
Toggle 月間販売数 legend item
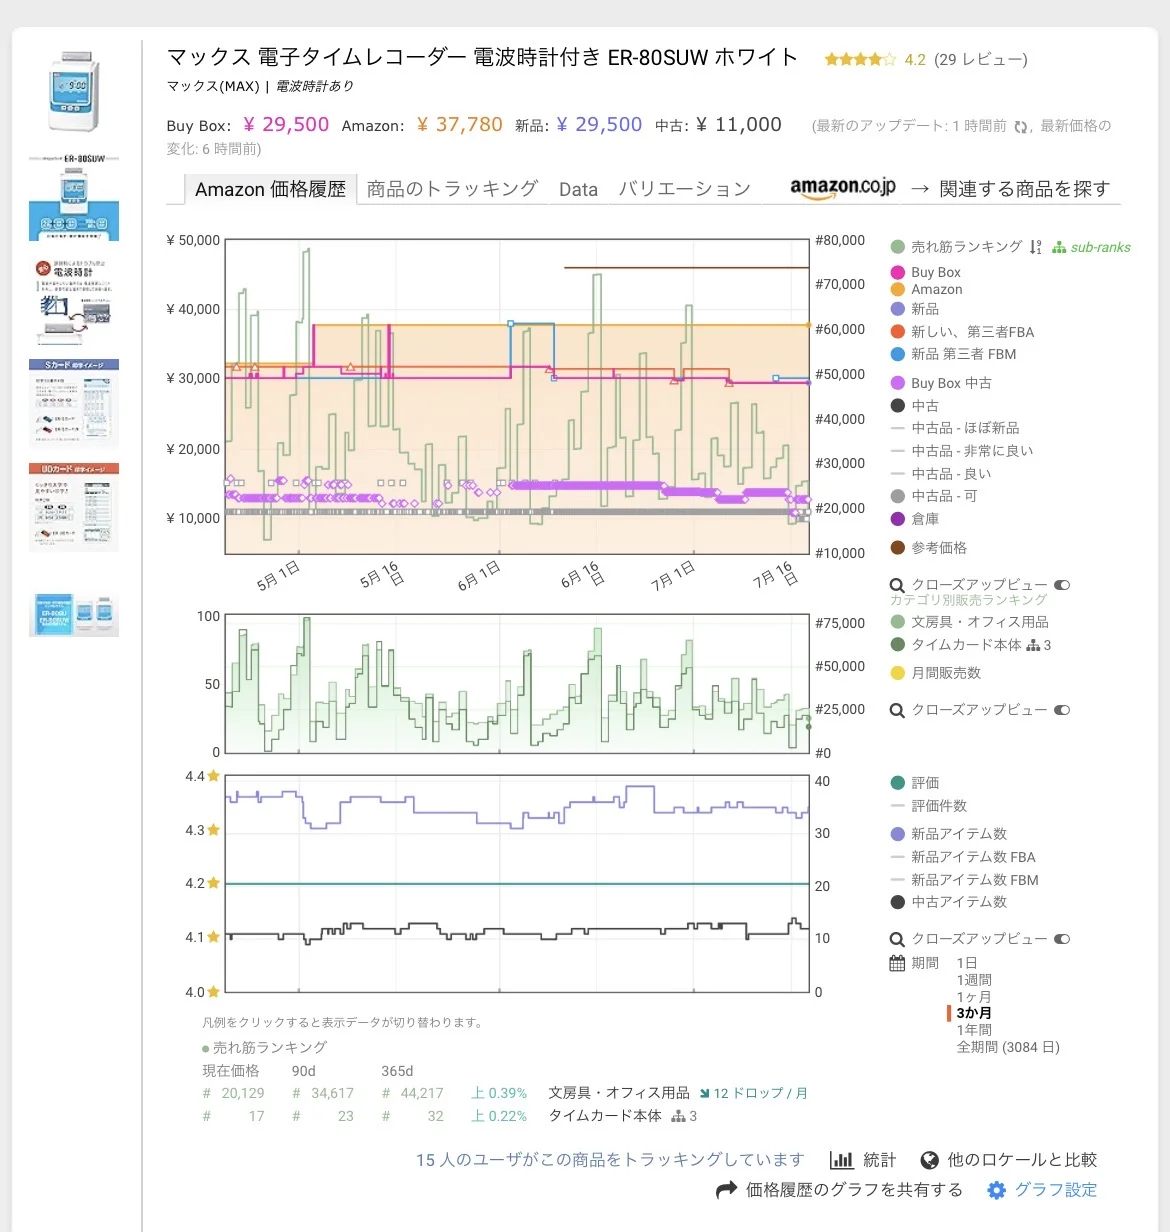(x=935, y=673)
